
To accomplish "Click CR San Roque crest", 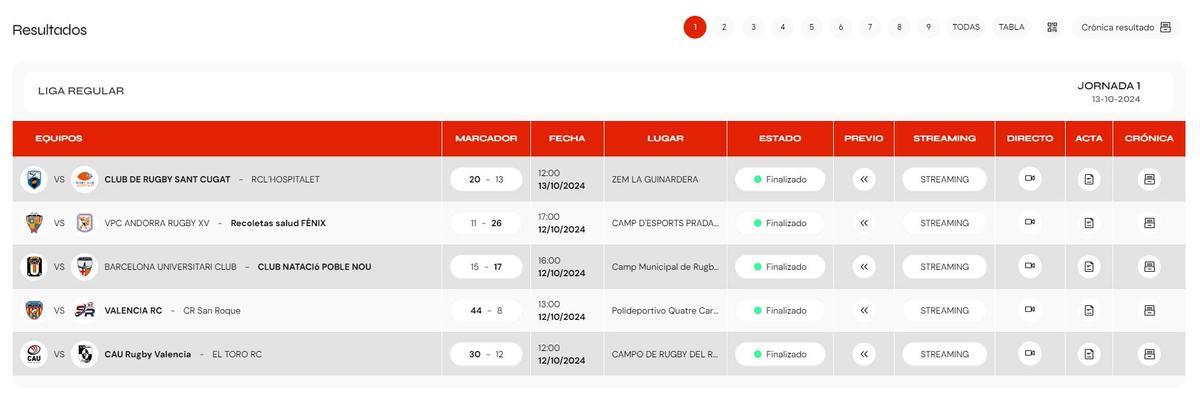I will point(85,310).
